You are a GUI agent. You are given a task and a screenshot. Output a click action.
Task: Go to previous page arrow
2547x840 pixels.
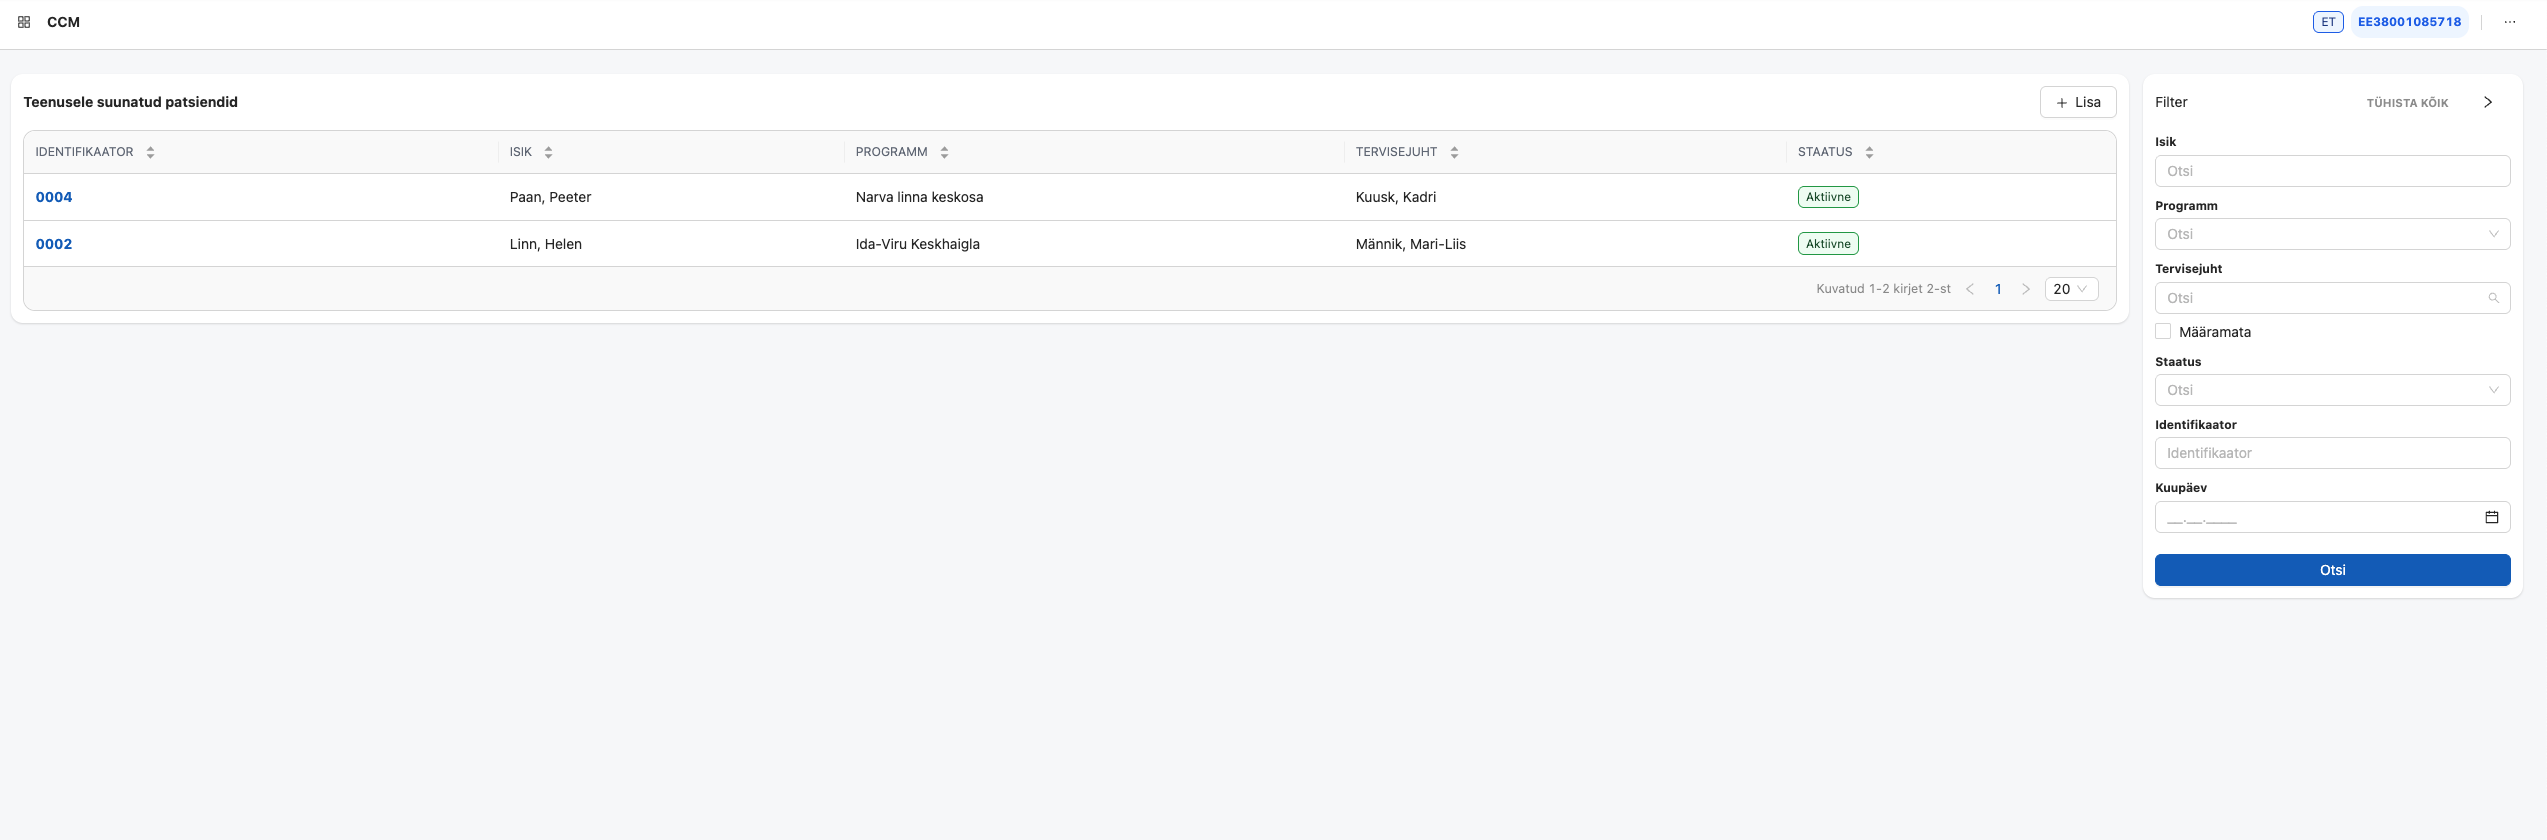[1970, 289]
